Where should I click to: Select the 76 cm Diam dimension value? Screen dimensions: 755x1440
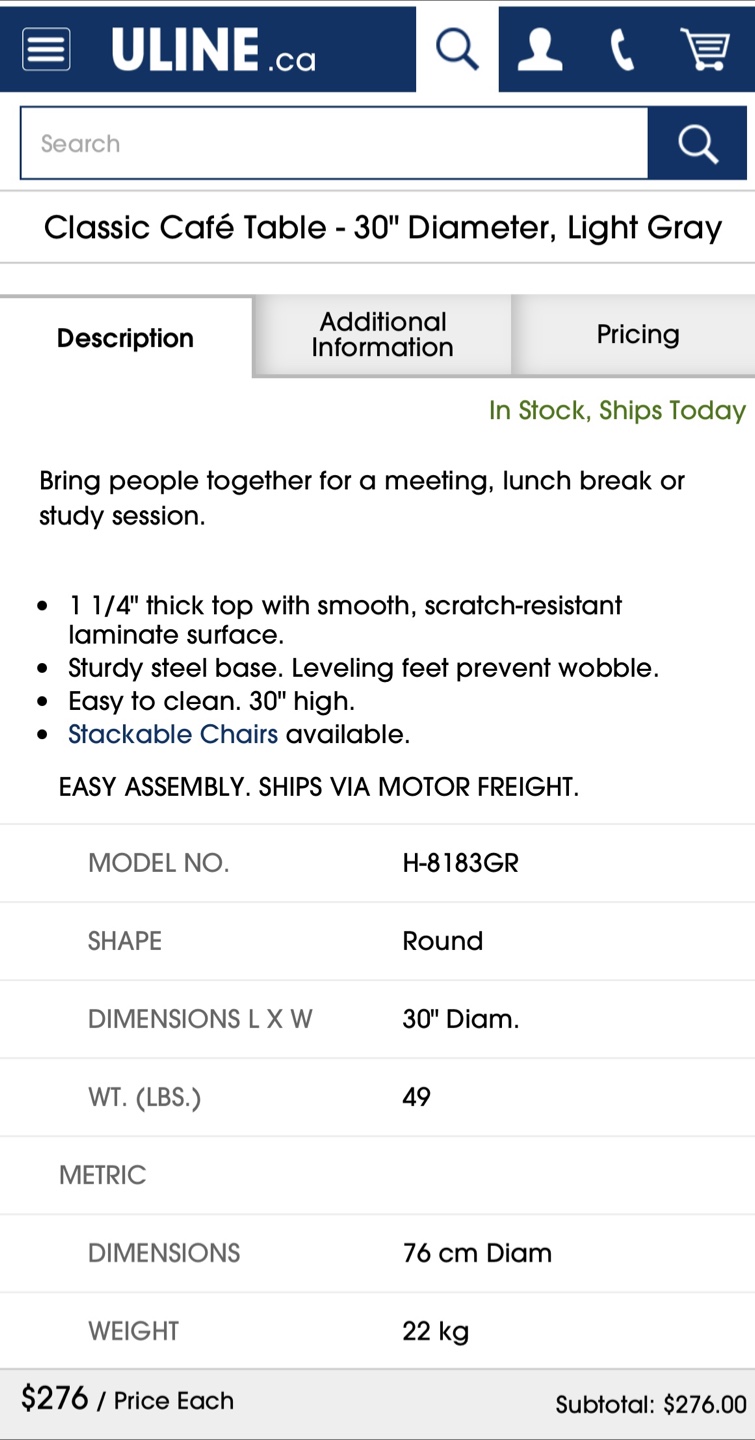(x=477, y=1253)
